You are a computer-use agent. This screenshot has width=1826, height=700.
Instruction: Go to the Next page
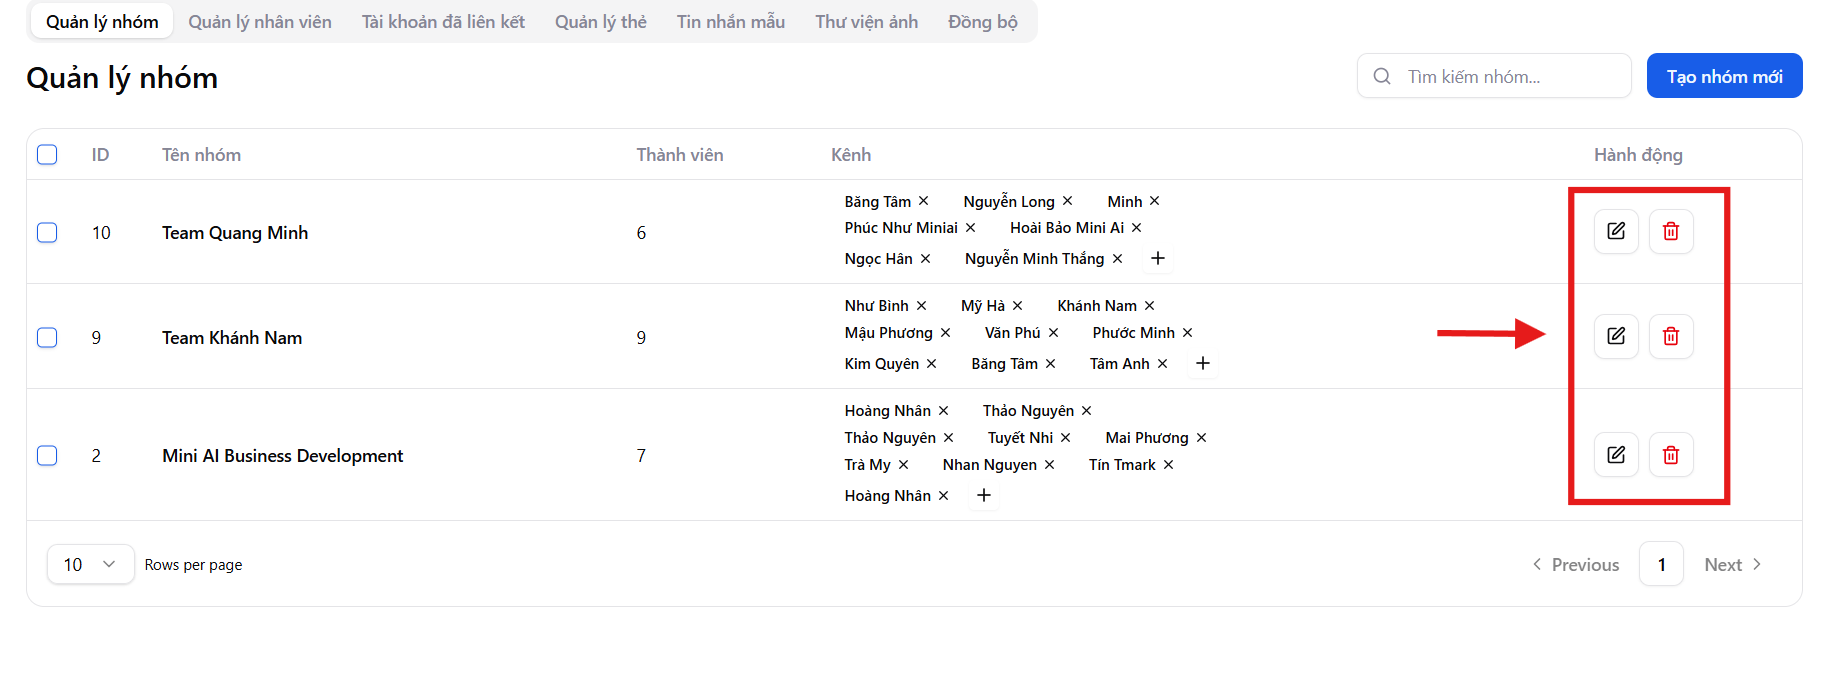tap(1732, 565)
